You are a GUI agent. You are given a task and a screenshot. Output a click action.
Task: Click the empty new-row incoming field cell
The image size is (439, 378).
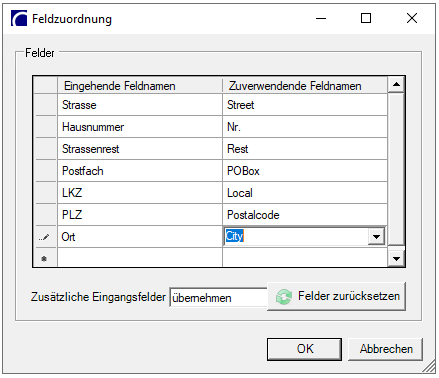coord(140,258)
